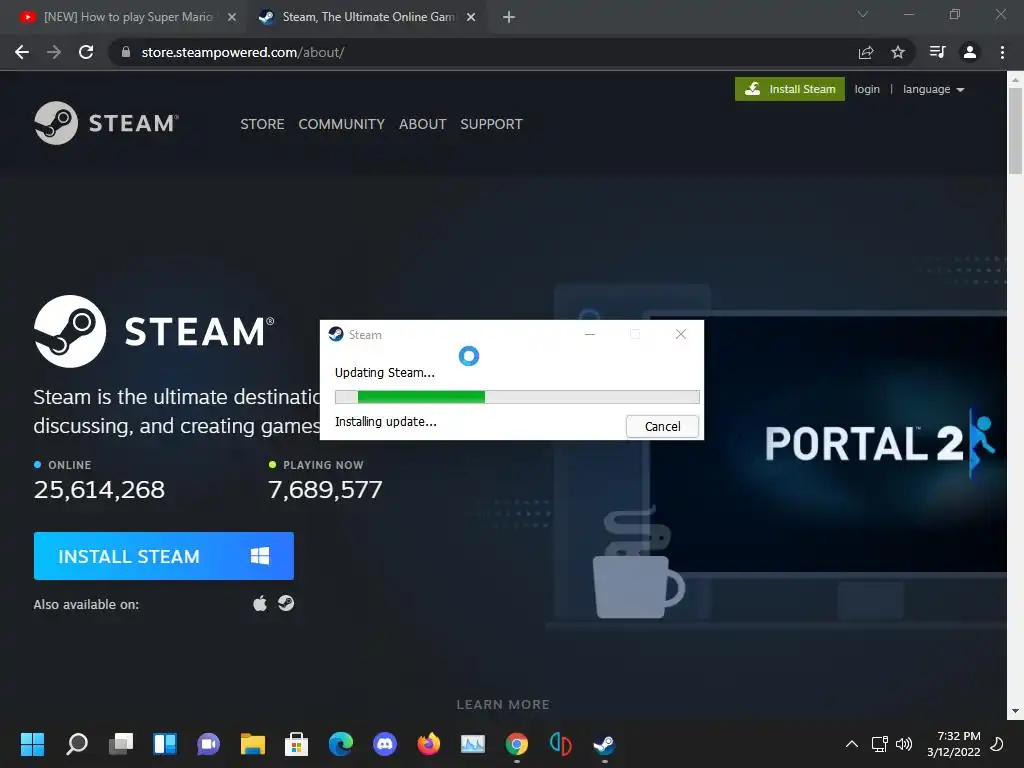Screen dimensions: 1024x768
Task: Share this page via the address bar icon
Action: pos(866,52)
